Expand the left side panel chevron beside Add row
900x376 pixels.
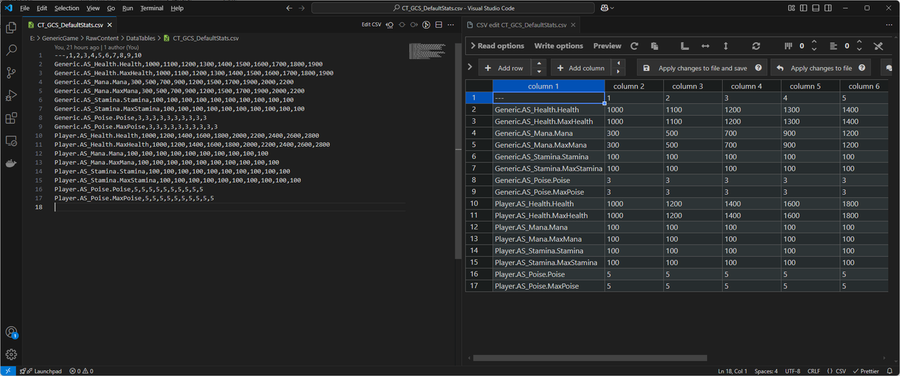tap(470, 67)
